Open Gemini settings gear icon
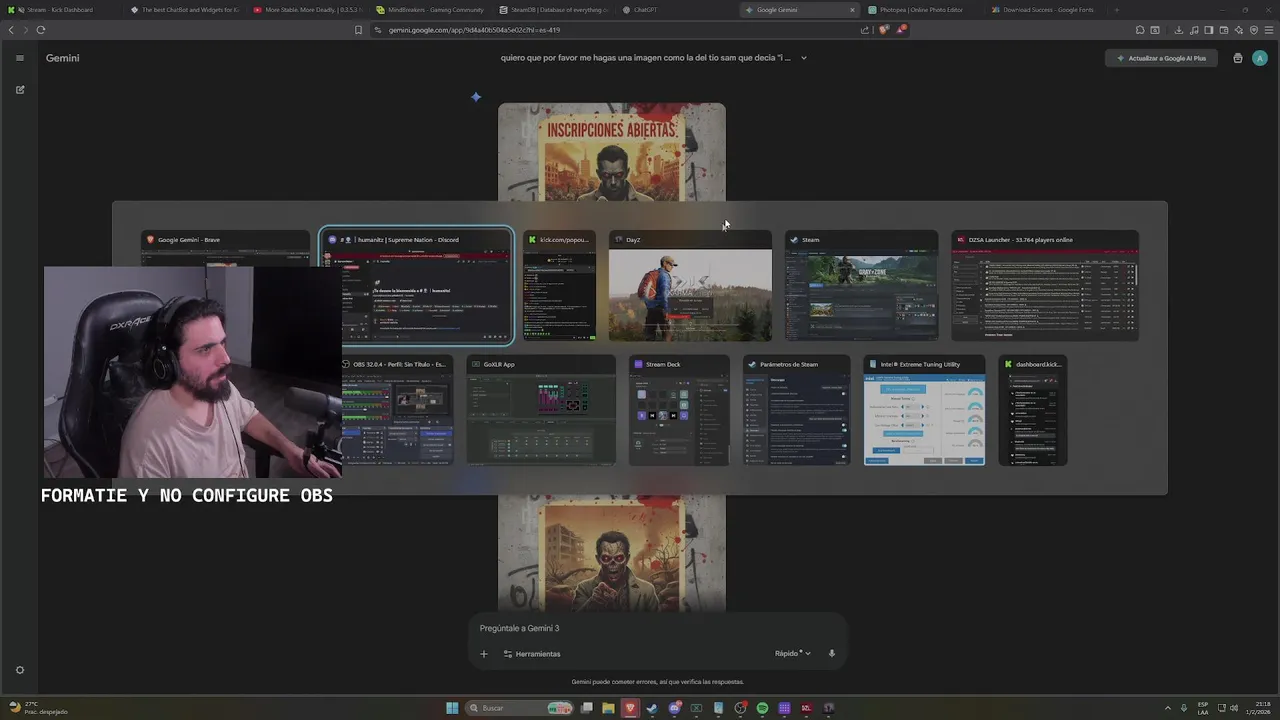Viewport: 1280px width, 720px height. click(x=19, y=670)
